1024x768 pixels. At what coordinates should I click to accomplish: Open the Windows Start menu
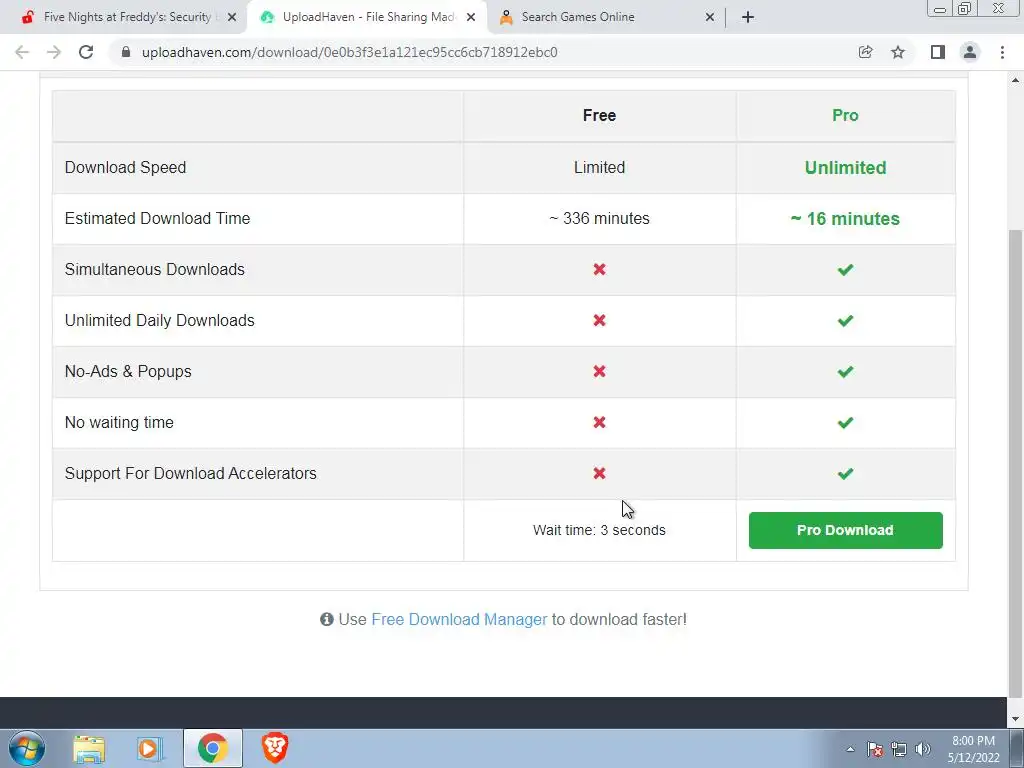coord(27,748)
